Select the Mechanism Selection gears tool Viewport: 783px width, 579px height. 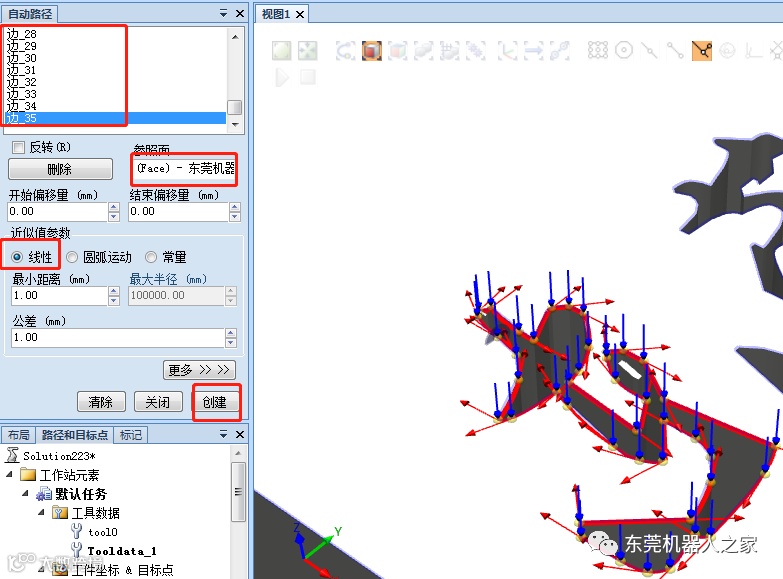click(475, 50)
